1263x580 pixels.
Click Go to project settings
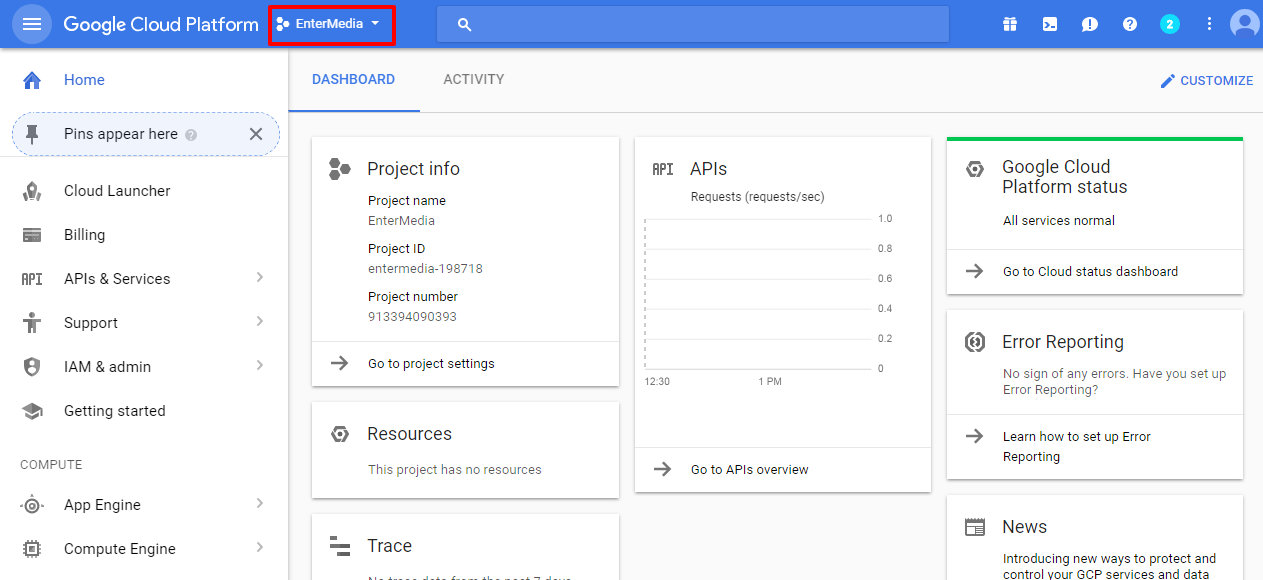pos(431,364)
